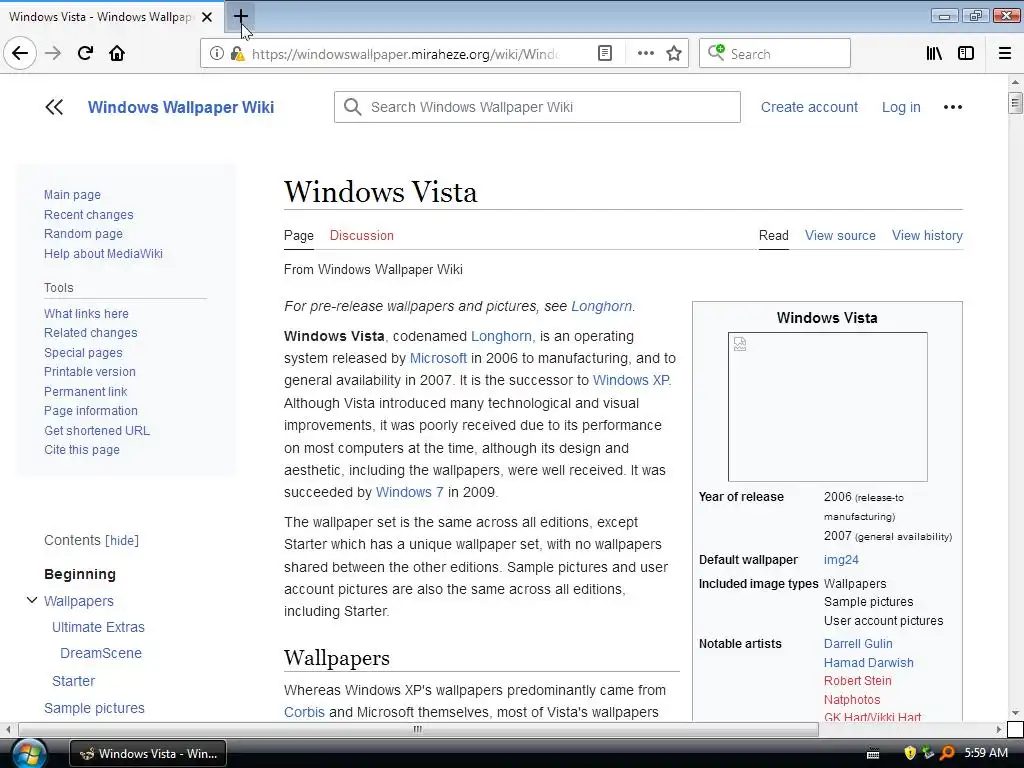1024x768 pixels.
Task: Open Help about MediaWiki
Action: pos(103,253)
